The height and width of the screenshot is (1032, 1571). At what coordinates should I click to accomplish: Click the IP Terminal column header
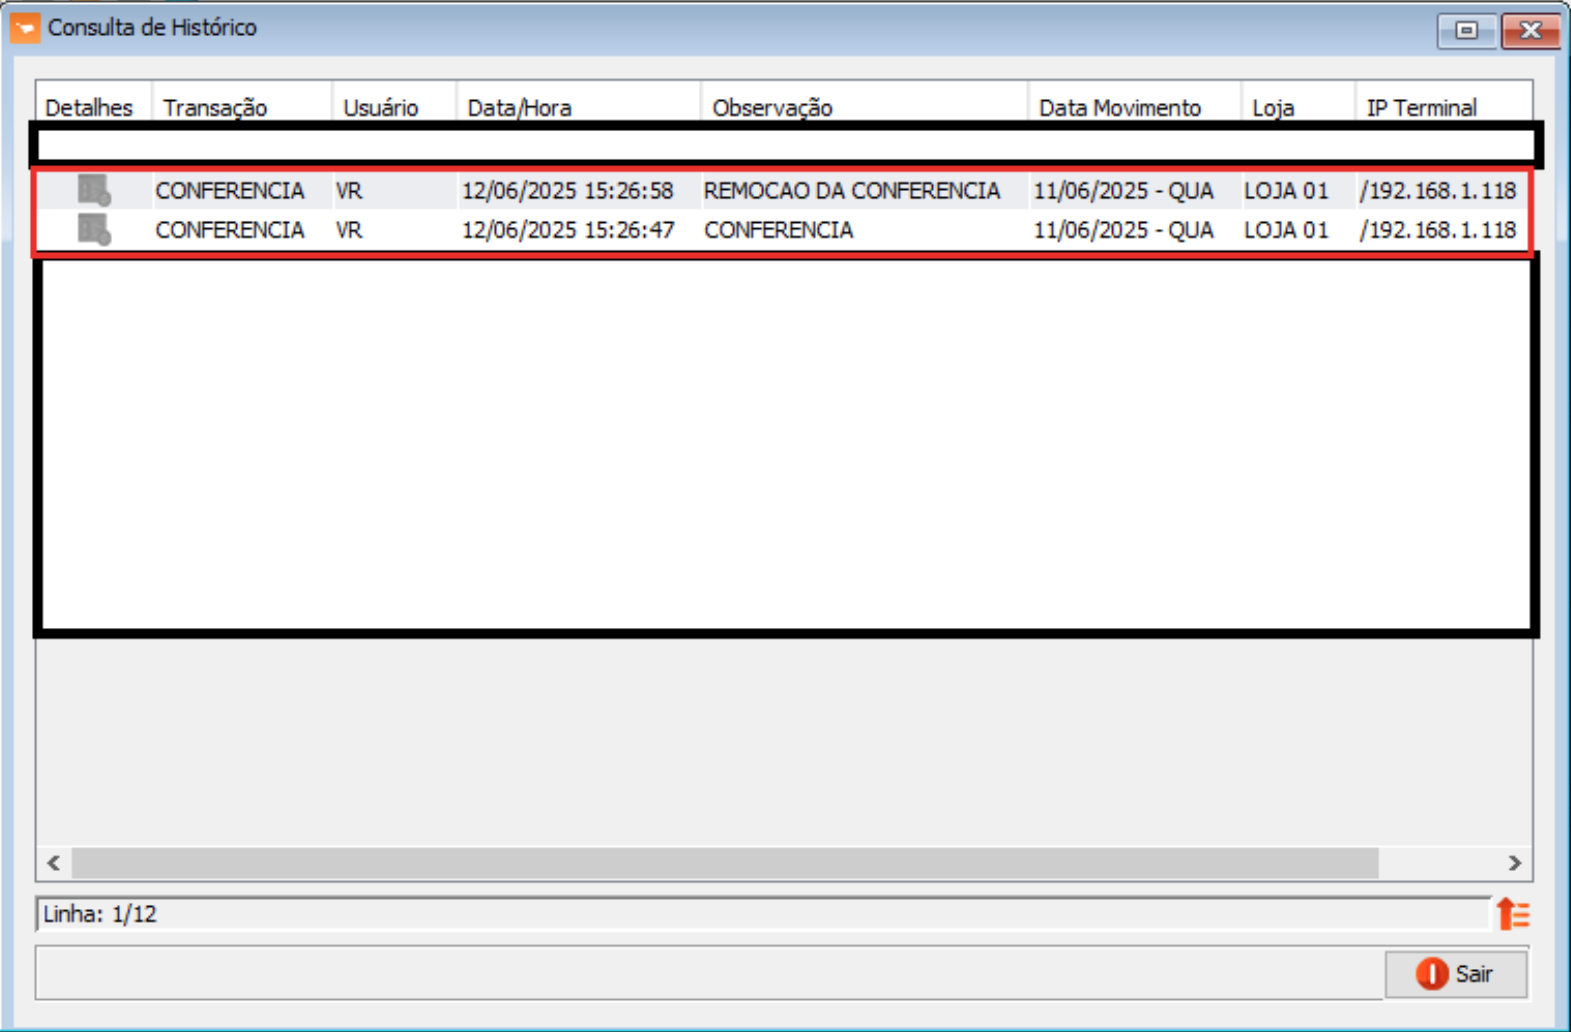[1421, 107]
